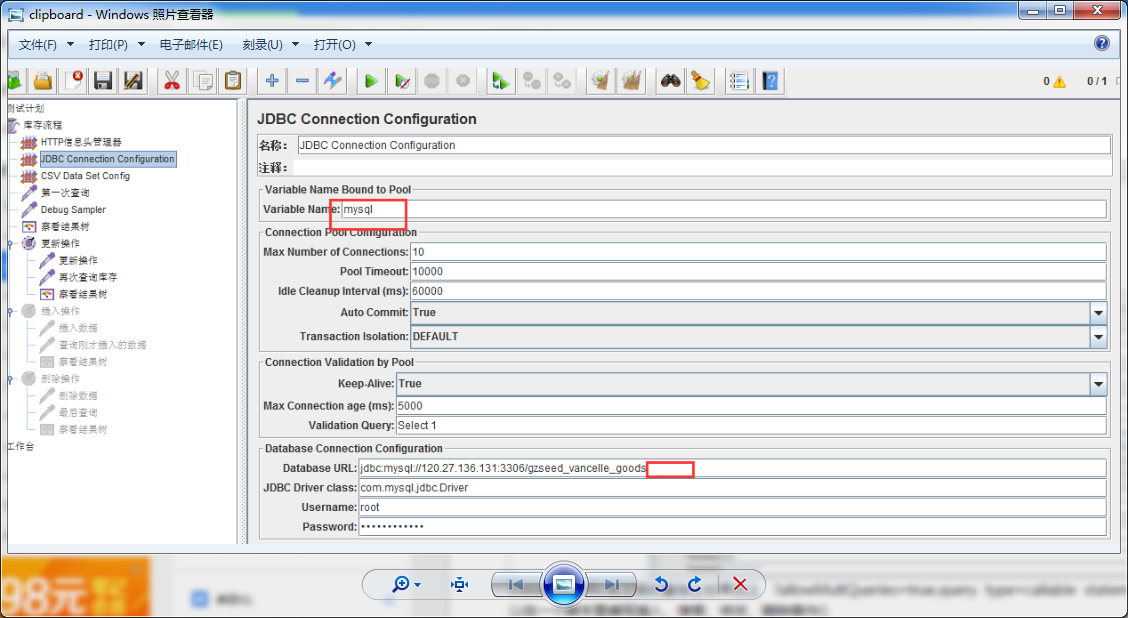Open the 打开(O) menu
Viewport: 1128px width, 618px height.
click(x=342, y=45)
